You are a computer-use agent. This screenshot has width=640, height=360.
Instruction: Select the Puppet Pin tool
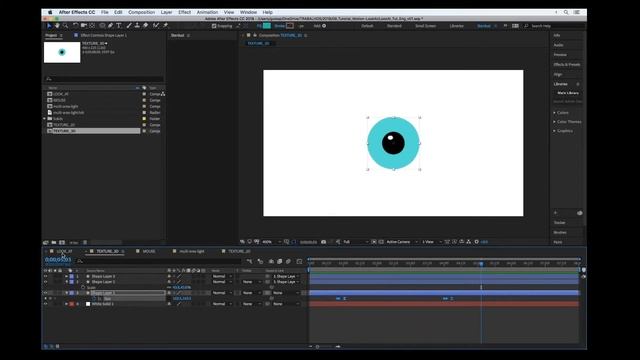coord(166,26)
